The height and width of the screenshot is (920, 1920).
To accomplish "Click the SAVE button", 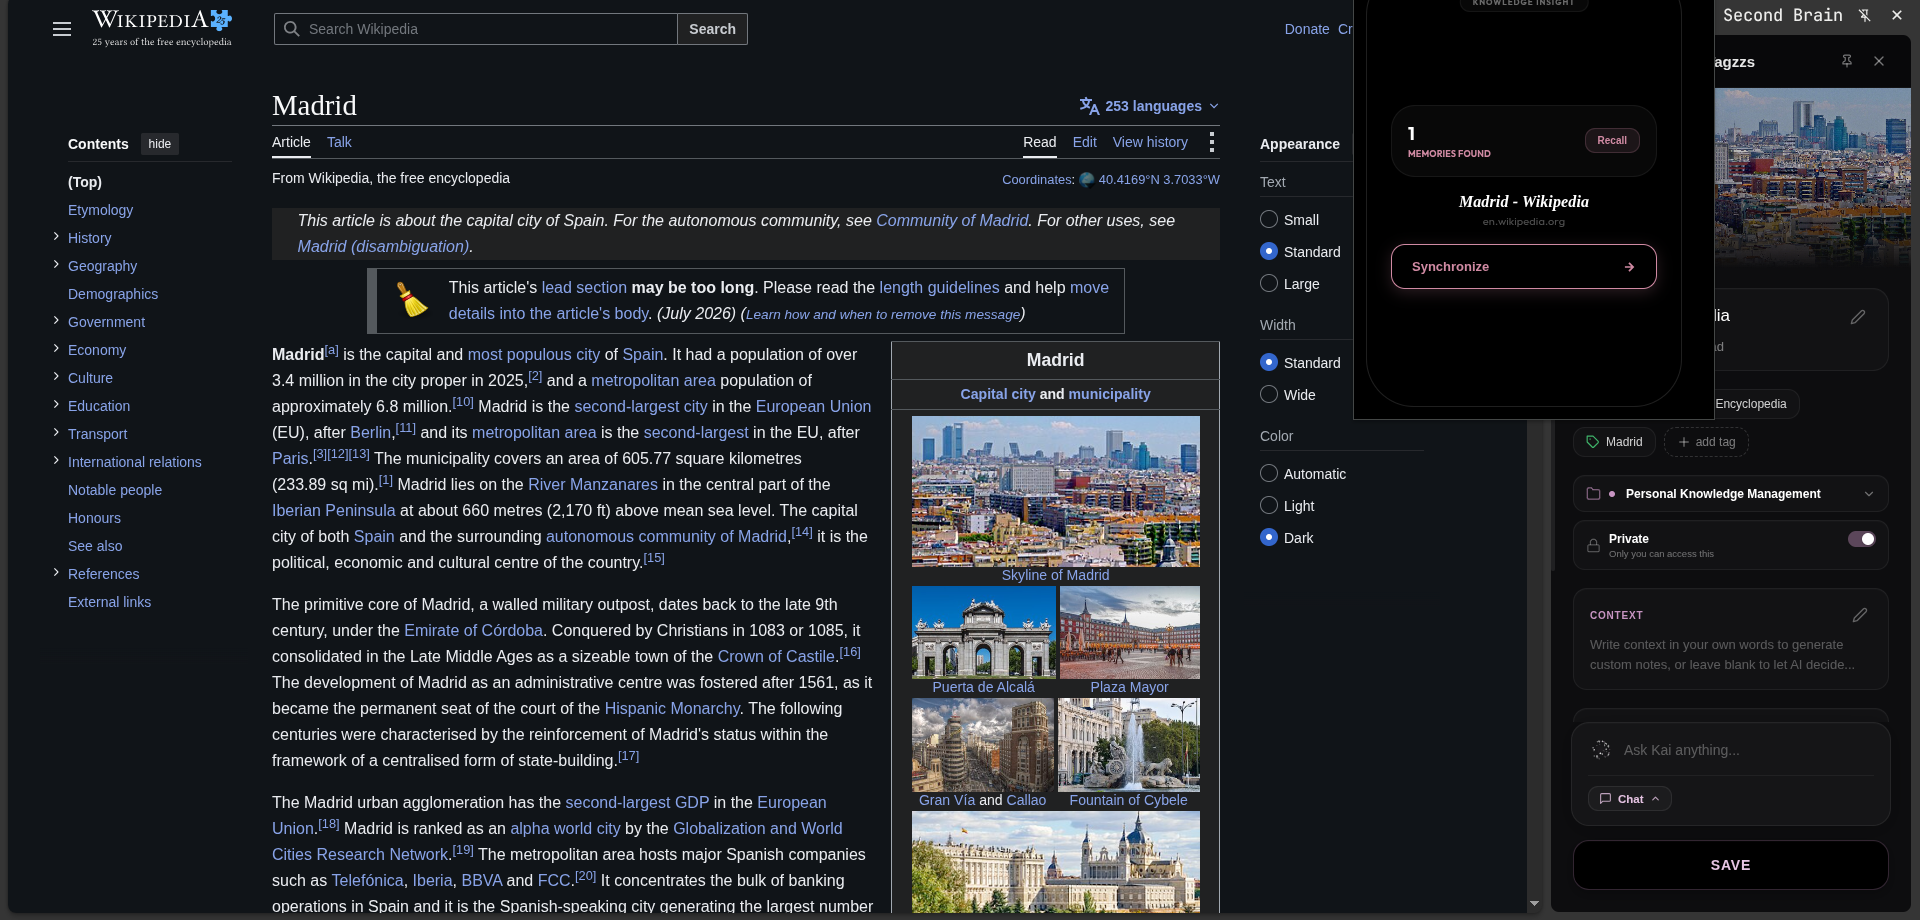I will click(x=1730, y=865).
